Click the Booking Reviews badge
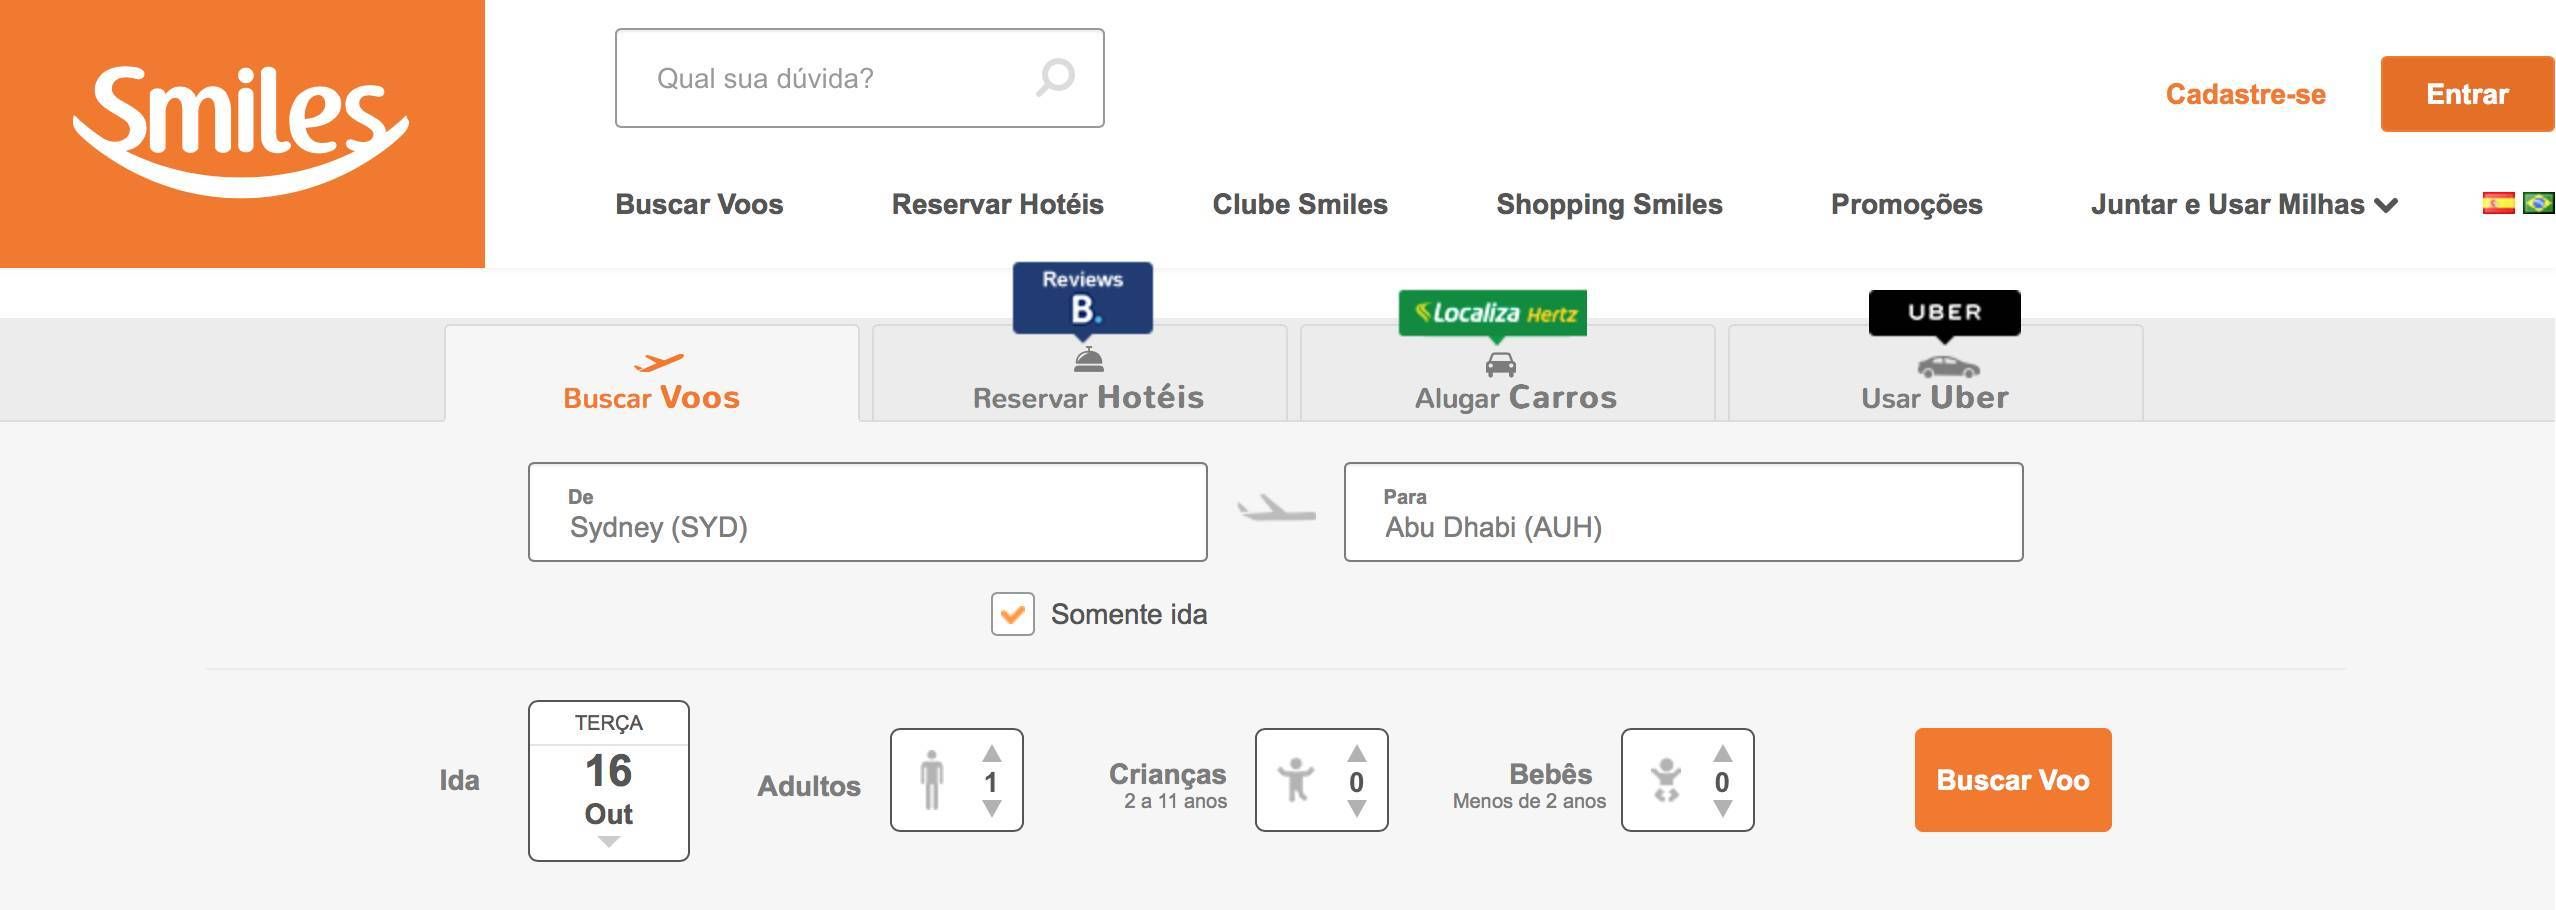The height and width of the screenshot is (910, 2556). pos(1082,297)
